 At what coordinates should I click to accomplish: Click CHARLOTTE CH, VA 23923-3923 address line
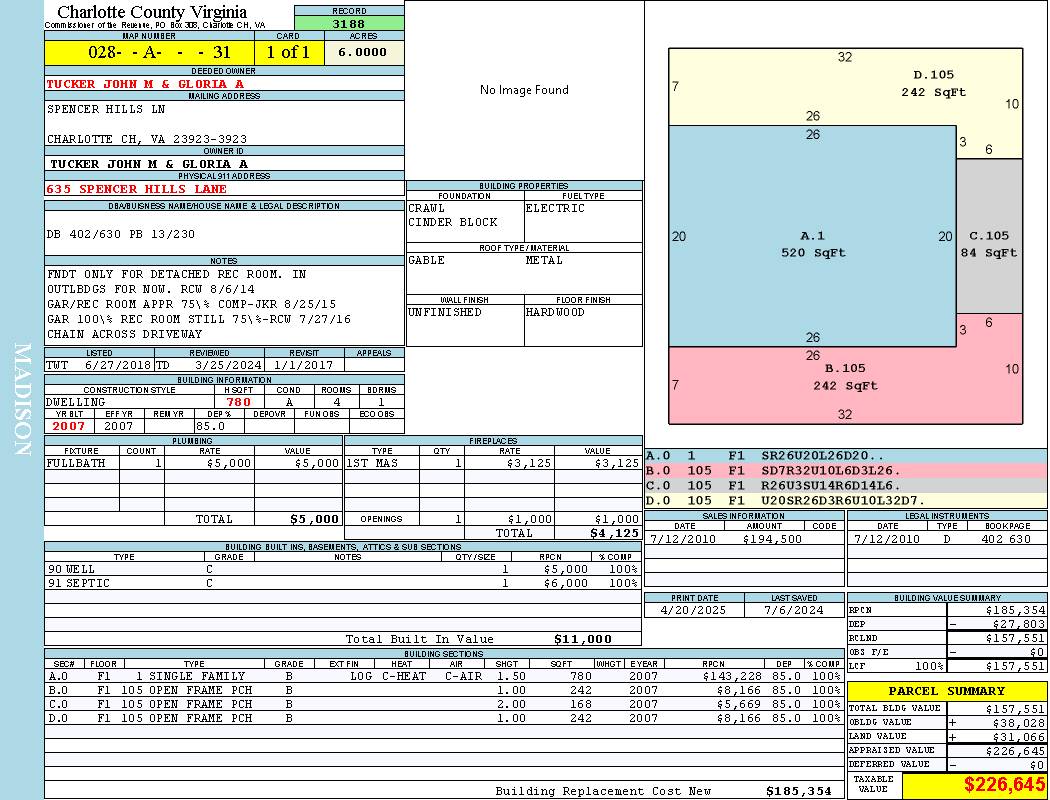click(x=147, y=139)
